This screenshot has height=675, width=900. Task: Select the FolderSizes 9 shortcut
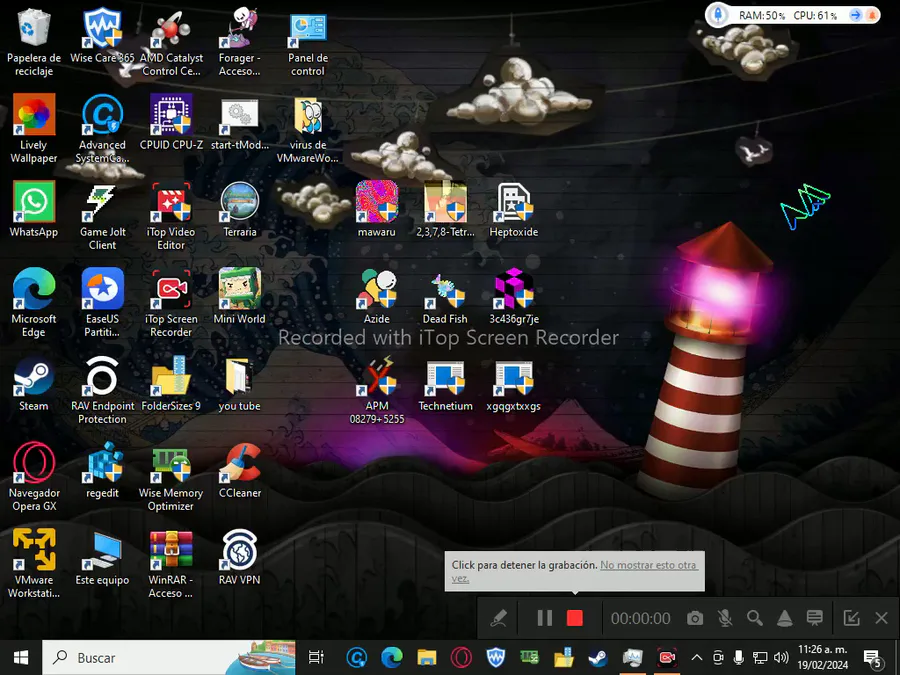click(x=171, y=383)
